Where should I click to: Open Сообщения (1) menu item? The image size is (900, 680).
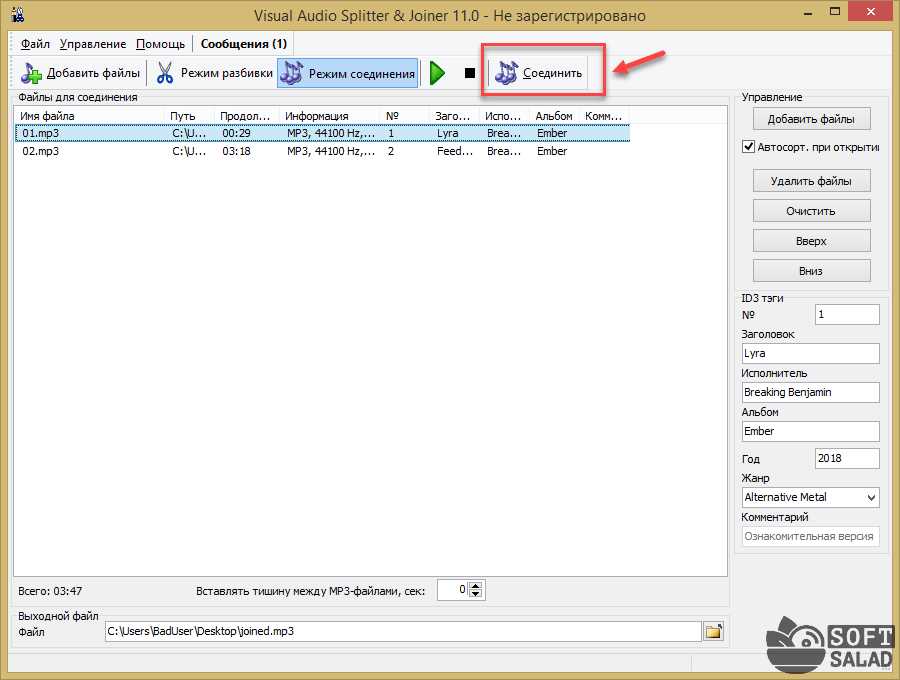tap(243, 44)
